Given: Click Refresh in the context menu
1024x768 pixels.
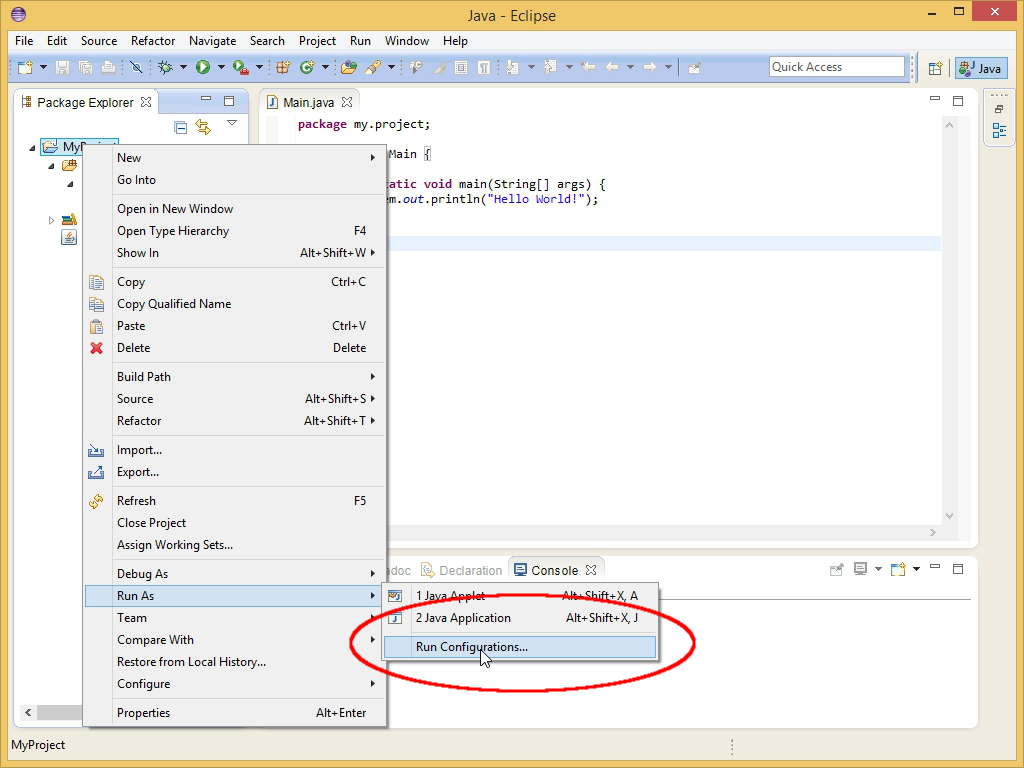Looking at the screenshot, I should 235,501.
